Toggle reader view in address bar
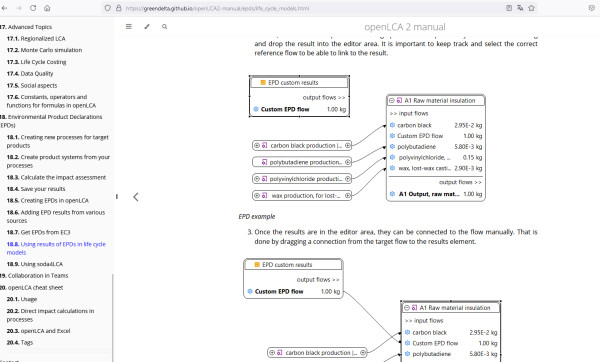Viewport: 600px width, 362px height. pos(509,8)
